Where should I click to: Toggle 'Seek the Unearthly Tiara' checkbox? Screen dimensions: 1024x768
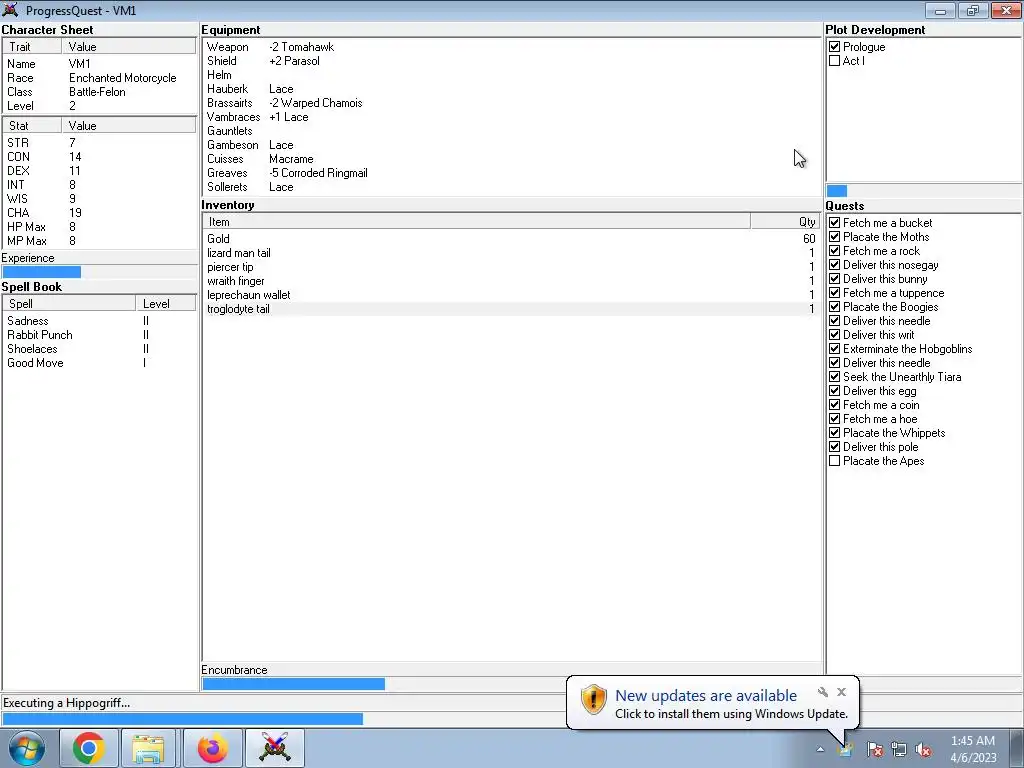(835, 377)
